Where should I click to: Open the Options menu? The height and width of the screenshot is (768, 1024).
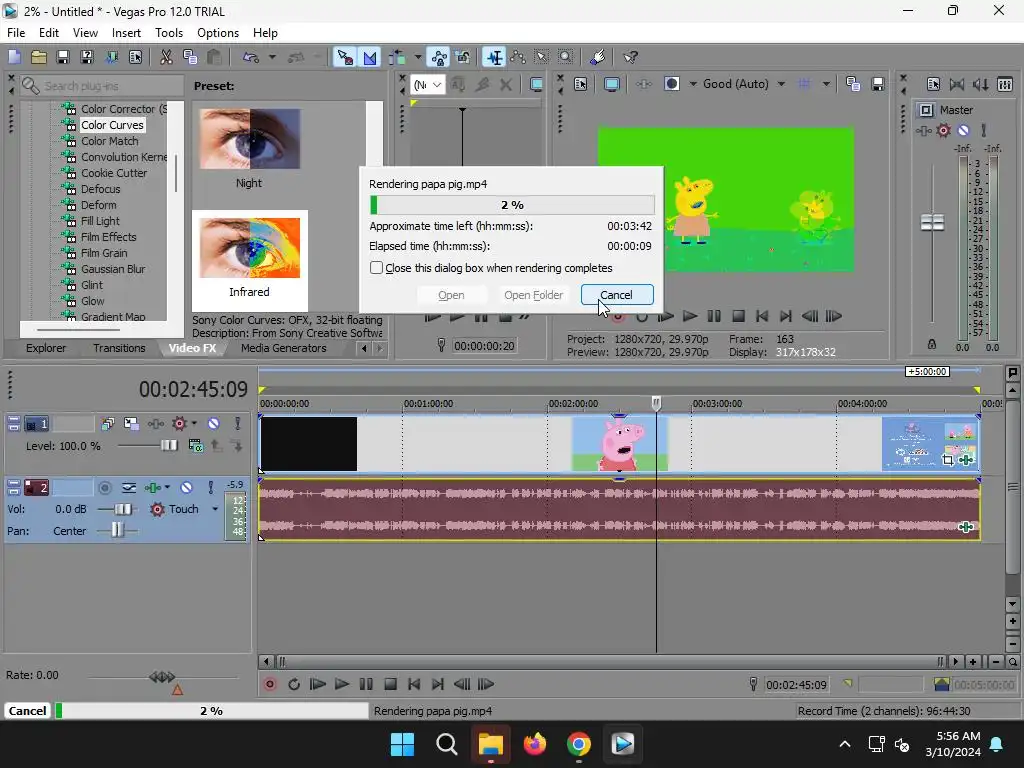(217, 33)
